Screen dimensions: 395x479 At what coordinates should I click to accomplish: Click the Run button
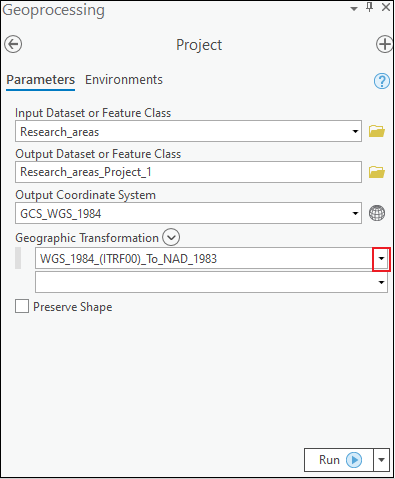pyautogui.click(x=339, y=460)
